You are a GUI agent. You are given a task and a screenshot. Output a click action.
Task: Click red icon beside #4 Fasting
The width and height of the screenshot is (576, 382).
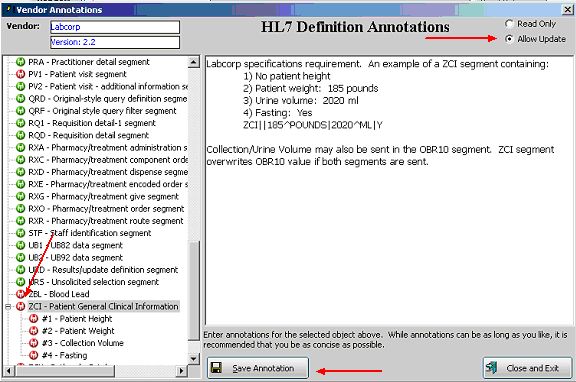(33, 355)
